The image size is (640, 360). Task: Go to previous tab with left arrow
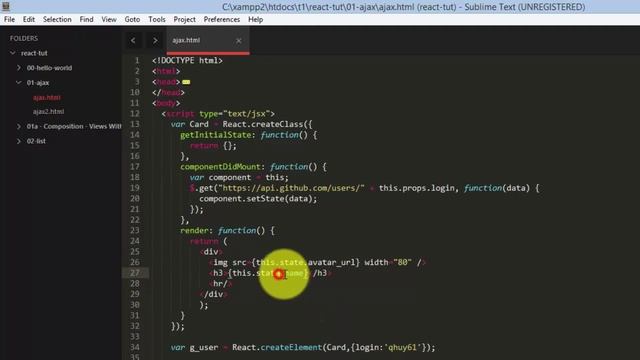click(x=133, y=40)
